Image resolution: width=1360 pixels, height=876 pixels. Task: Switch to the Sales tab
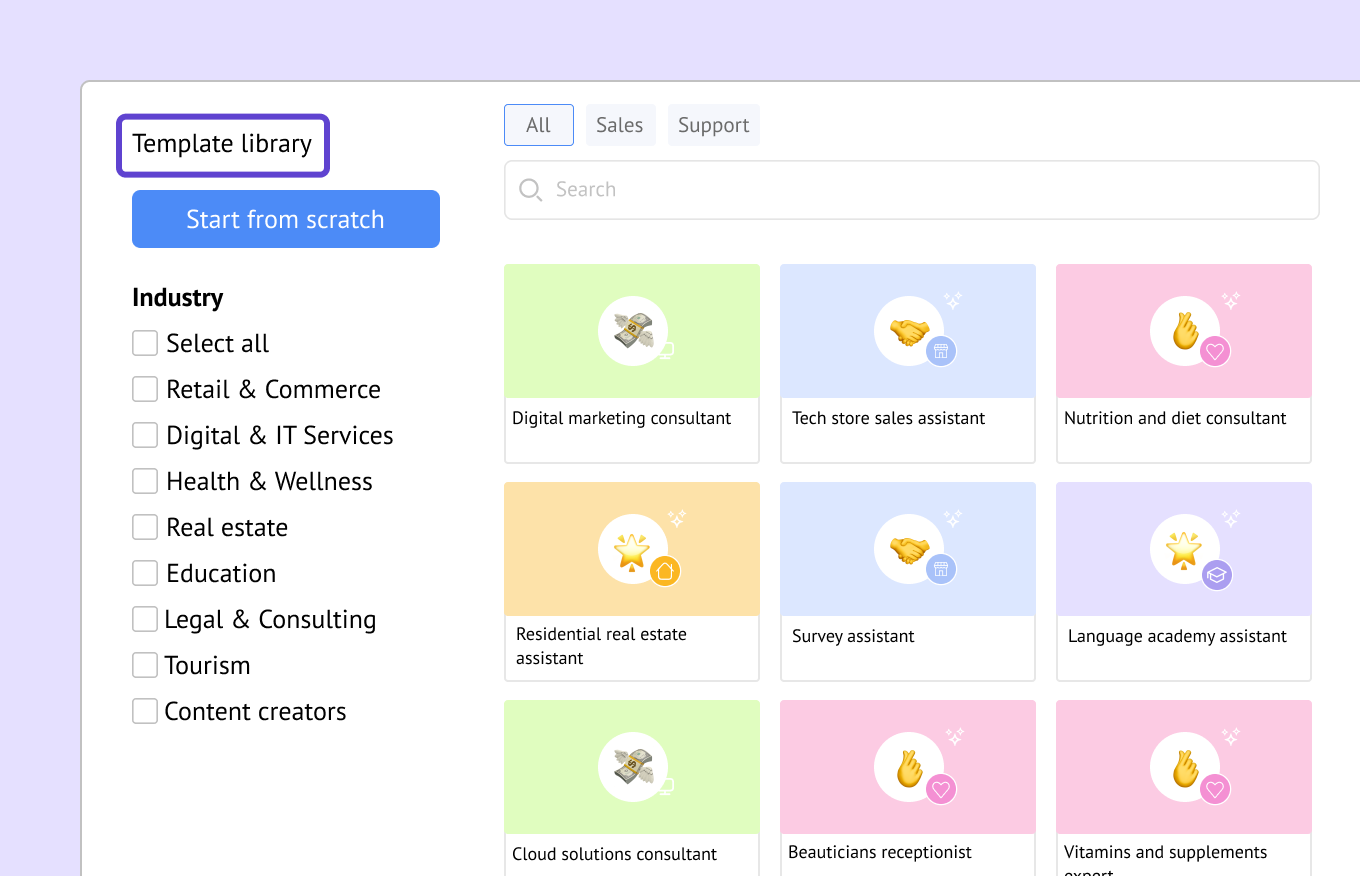tap(620, 125)
